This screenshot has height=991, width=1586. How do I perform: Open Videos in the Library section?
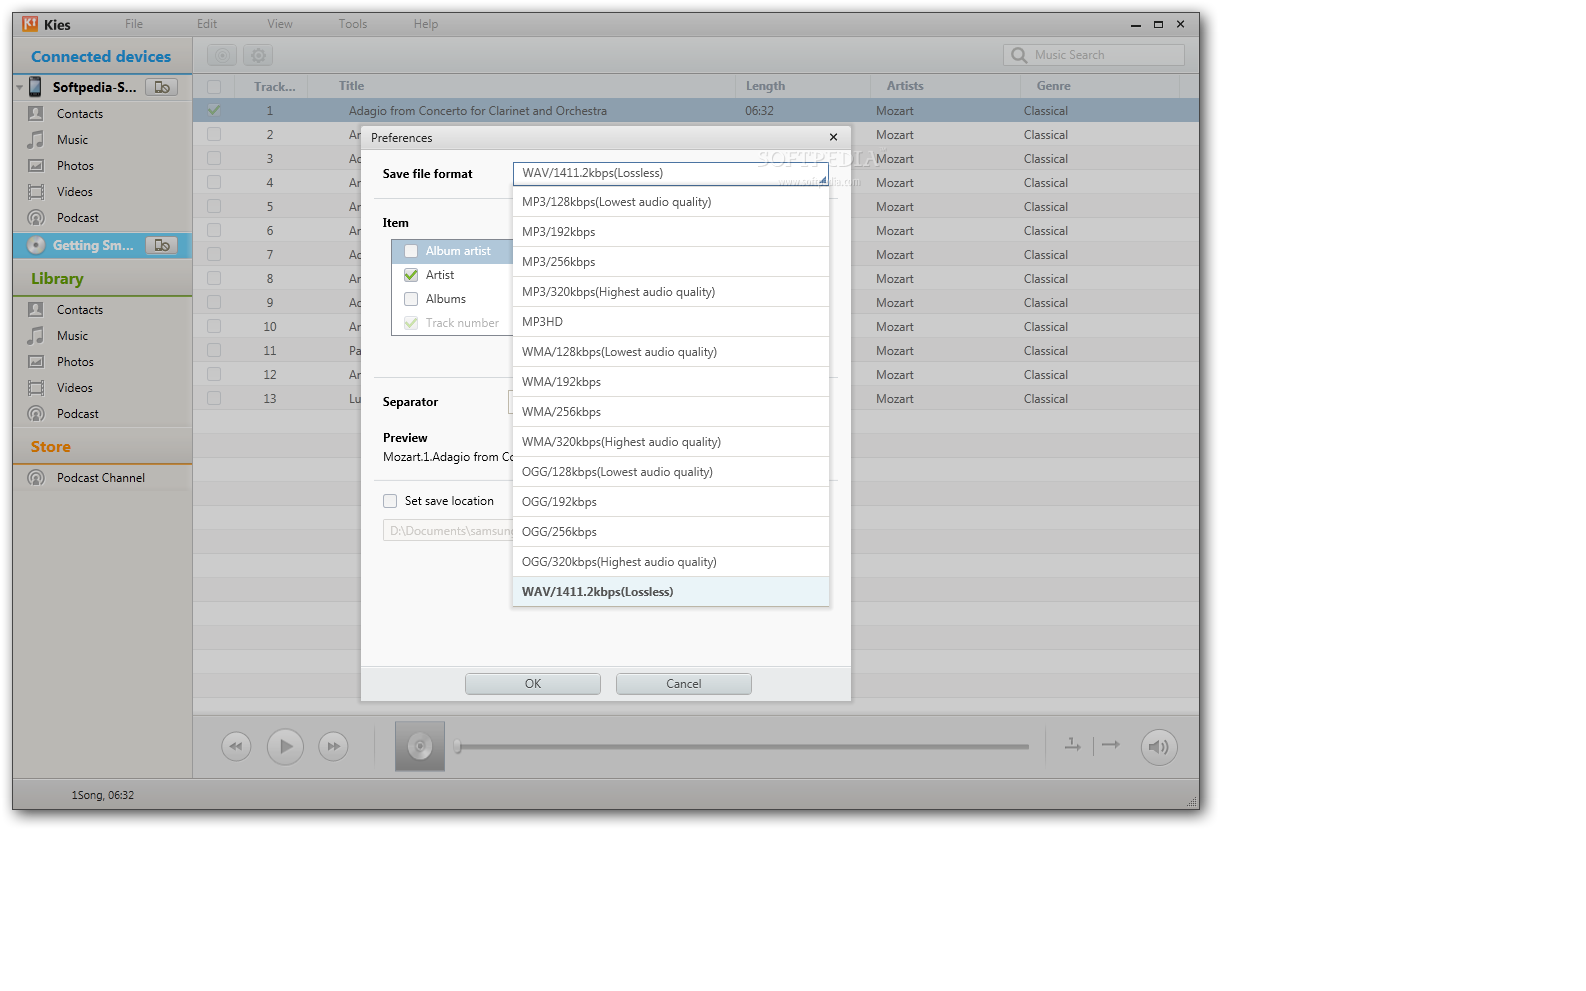tap(74, 388)
